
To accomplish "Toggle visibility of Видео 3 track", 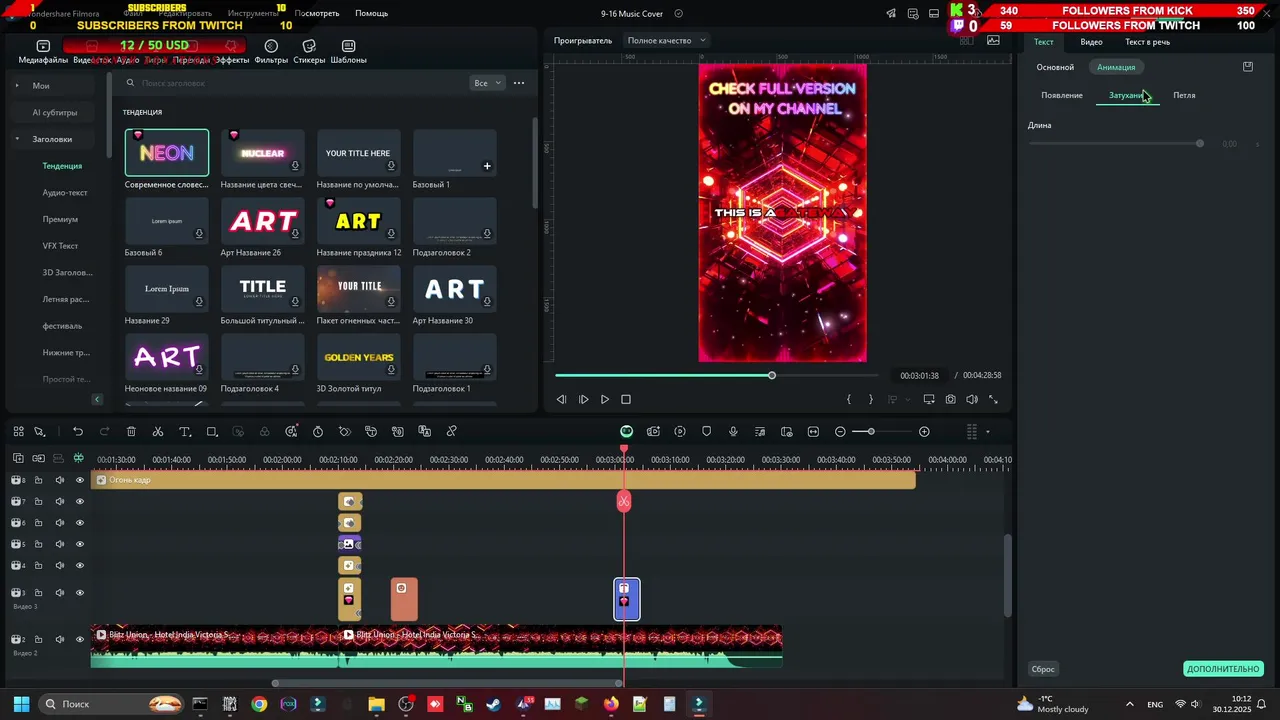I will tap(80, 593).
